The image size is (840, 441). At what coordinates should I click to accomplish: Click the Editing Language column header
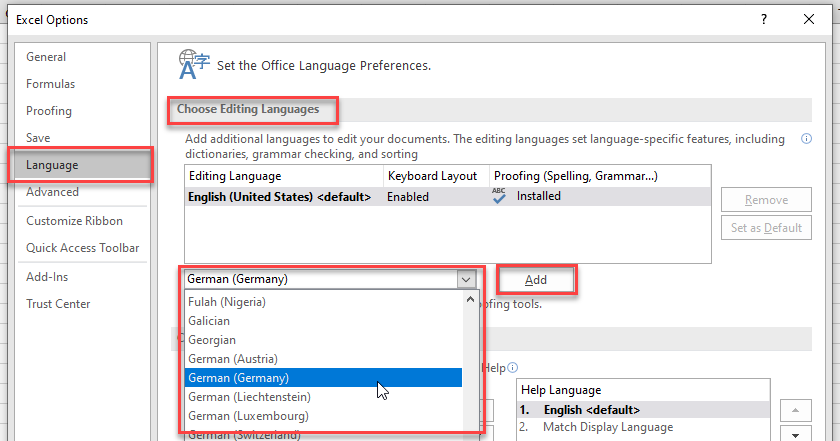tap(284, 176)
